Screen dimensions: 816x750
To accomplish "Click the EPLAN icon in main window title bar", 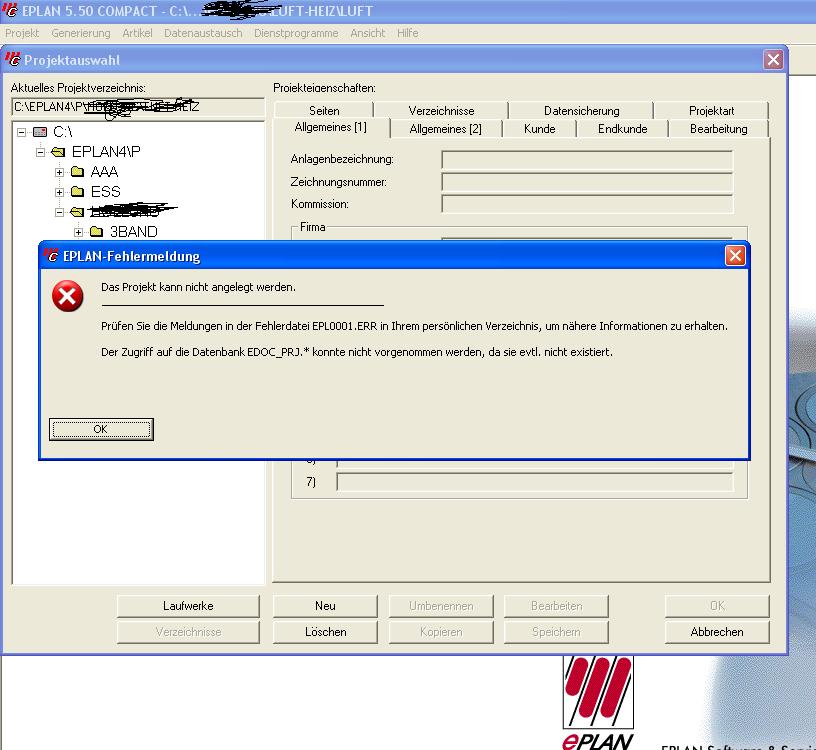I will click(10, 10).
